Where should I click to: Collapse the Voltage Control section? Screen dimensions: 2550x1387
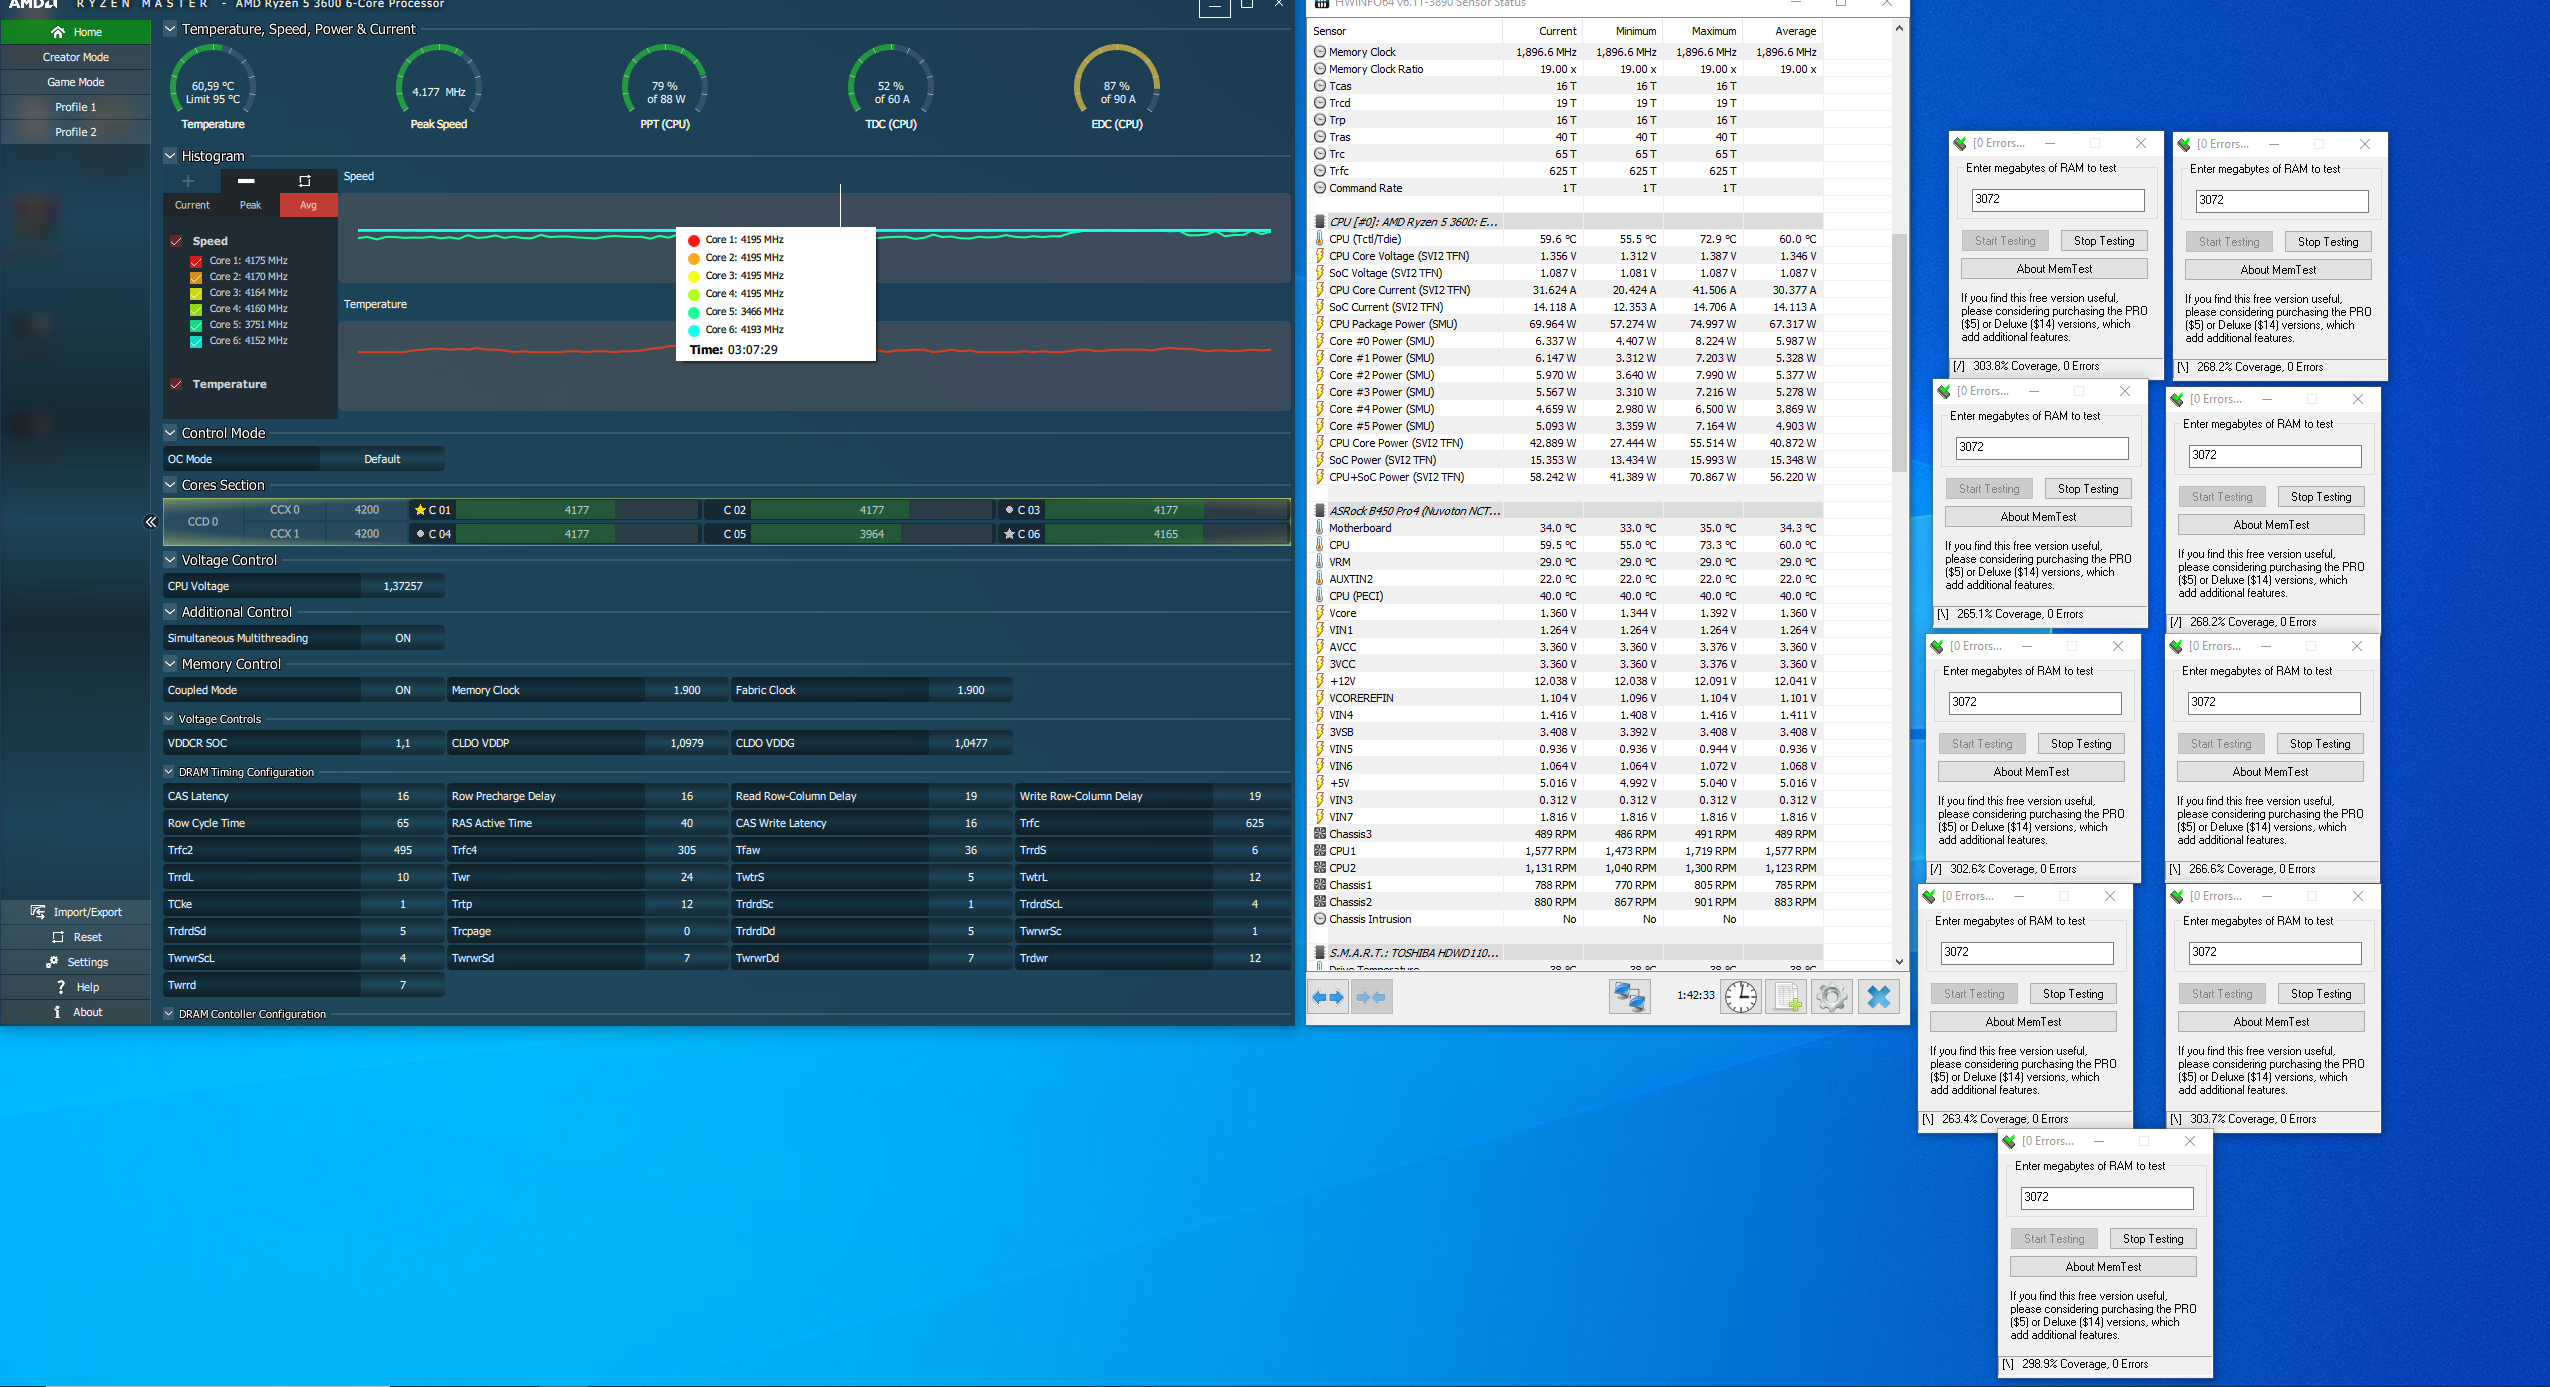point(170,560)
